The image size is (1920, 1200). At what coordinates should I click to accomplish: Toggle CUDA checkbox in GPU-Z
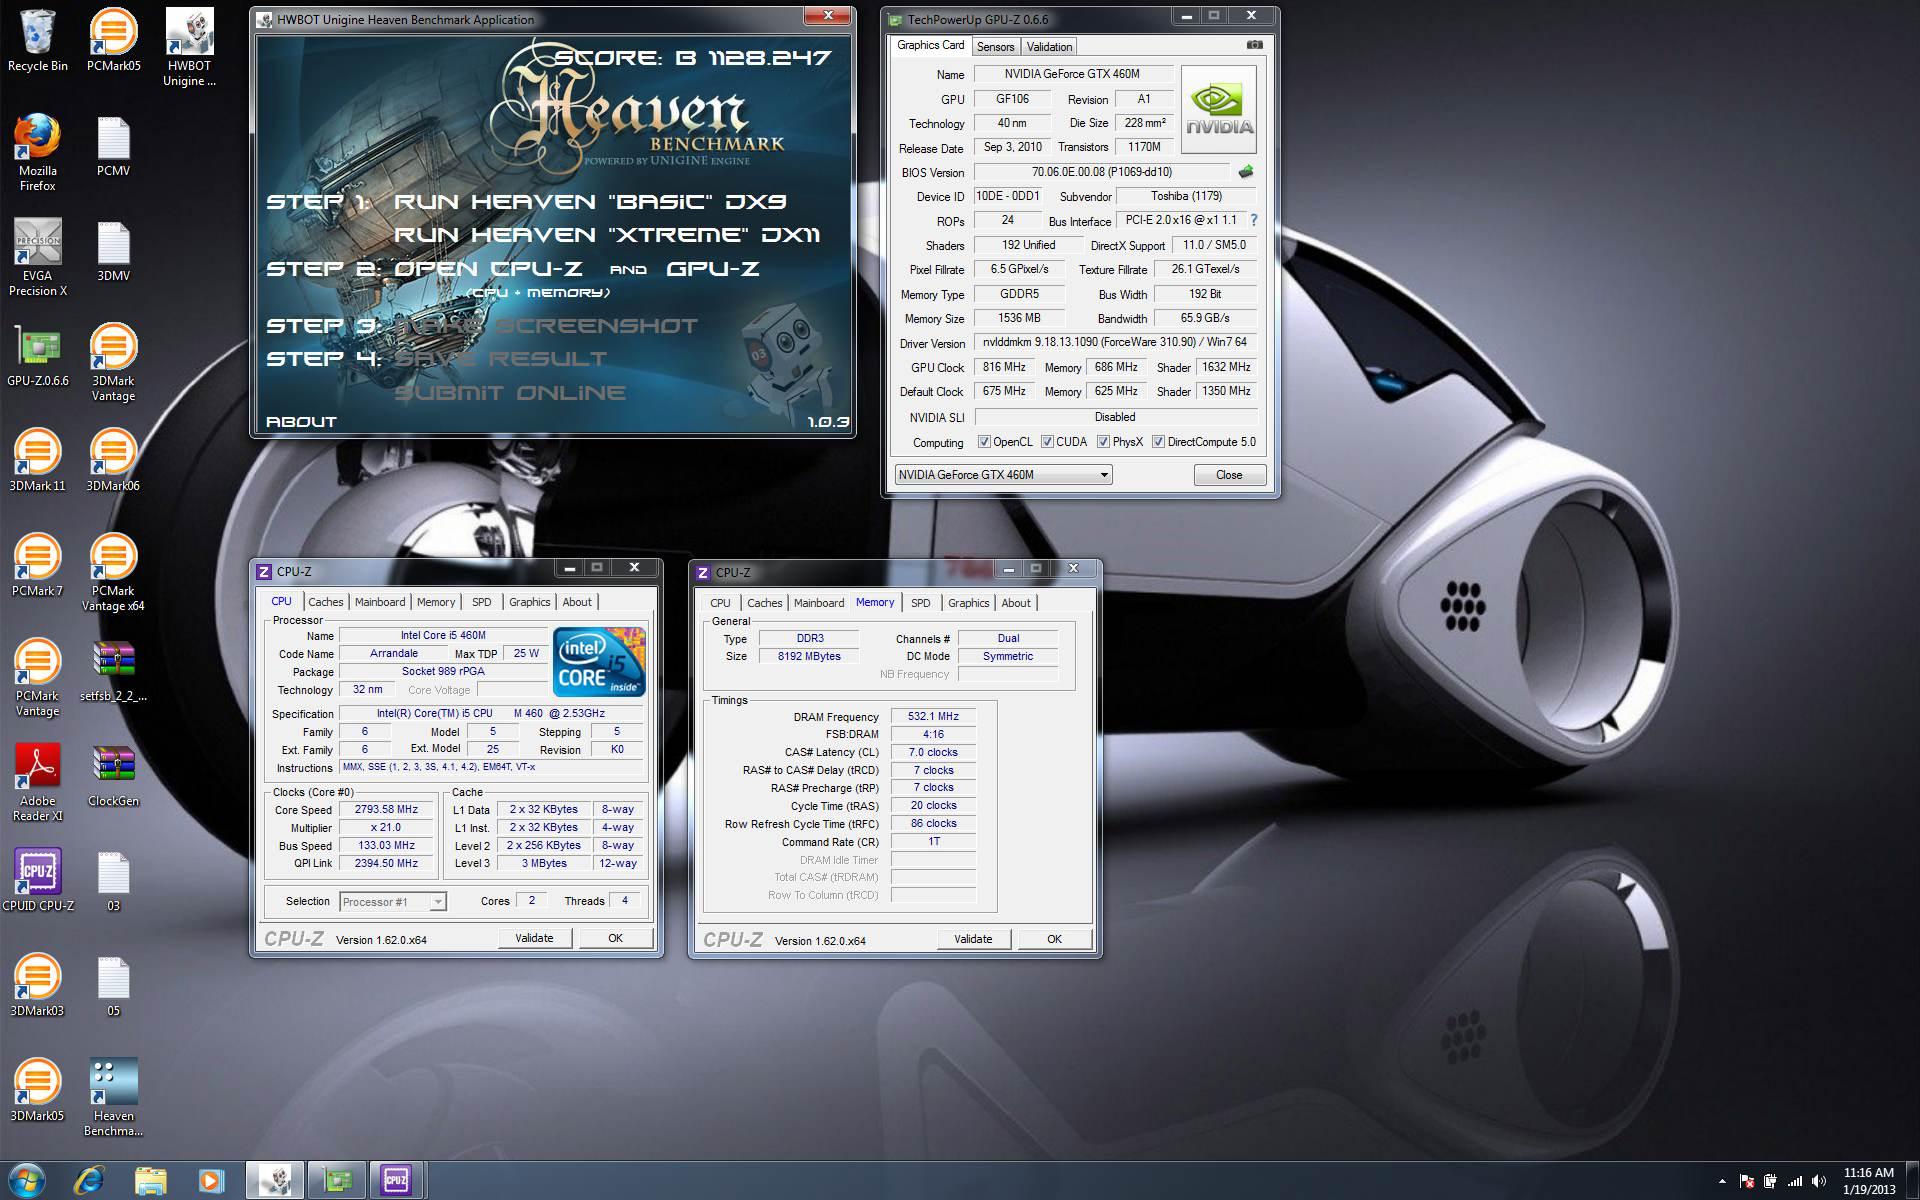pos(1047,442)
